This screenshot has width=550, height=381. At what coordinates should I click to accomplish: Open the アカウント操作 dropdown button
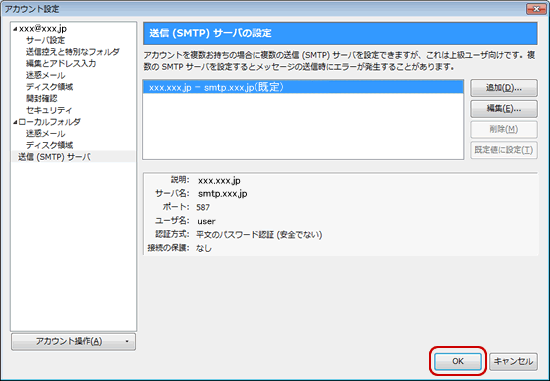(x=73, y=341)
